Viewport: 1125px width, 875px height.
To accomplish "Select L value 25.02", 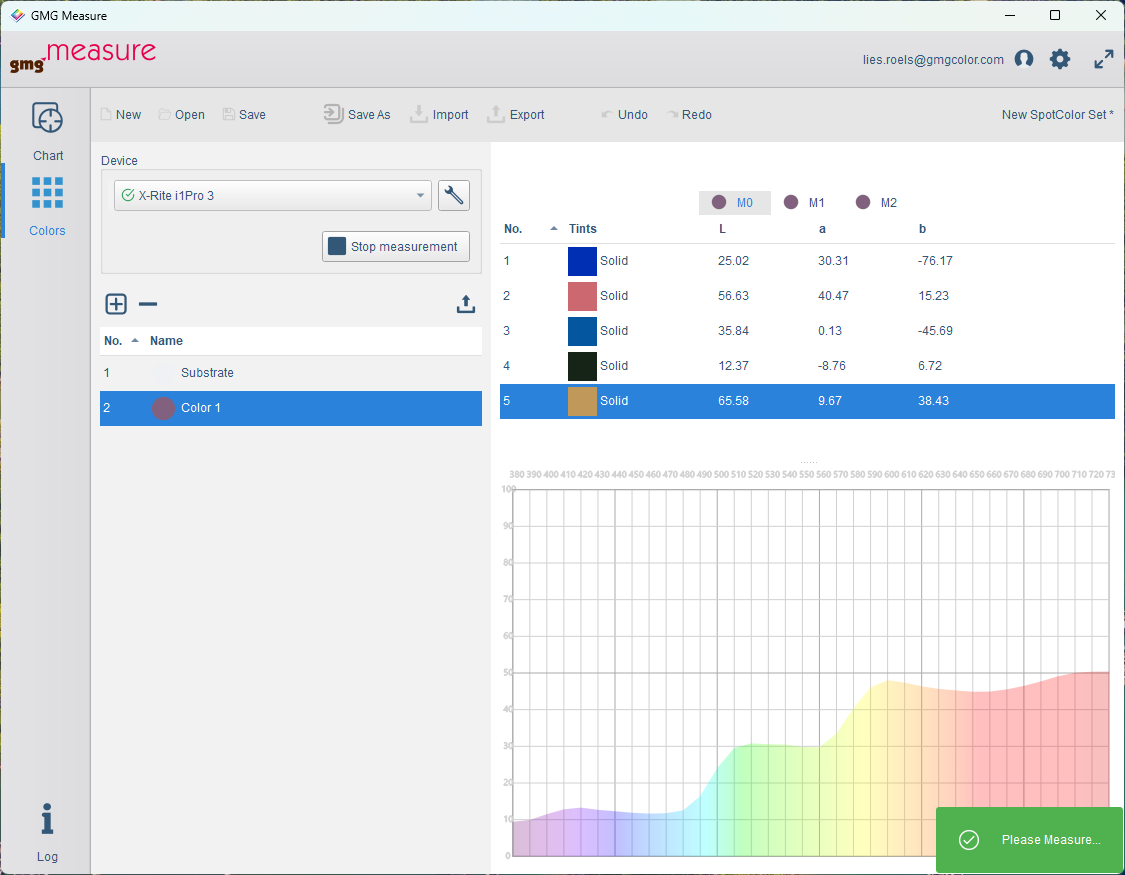I will point(733,261).
